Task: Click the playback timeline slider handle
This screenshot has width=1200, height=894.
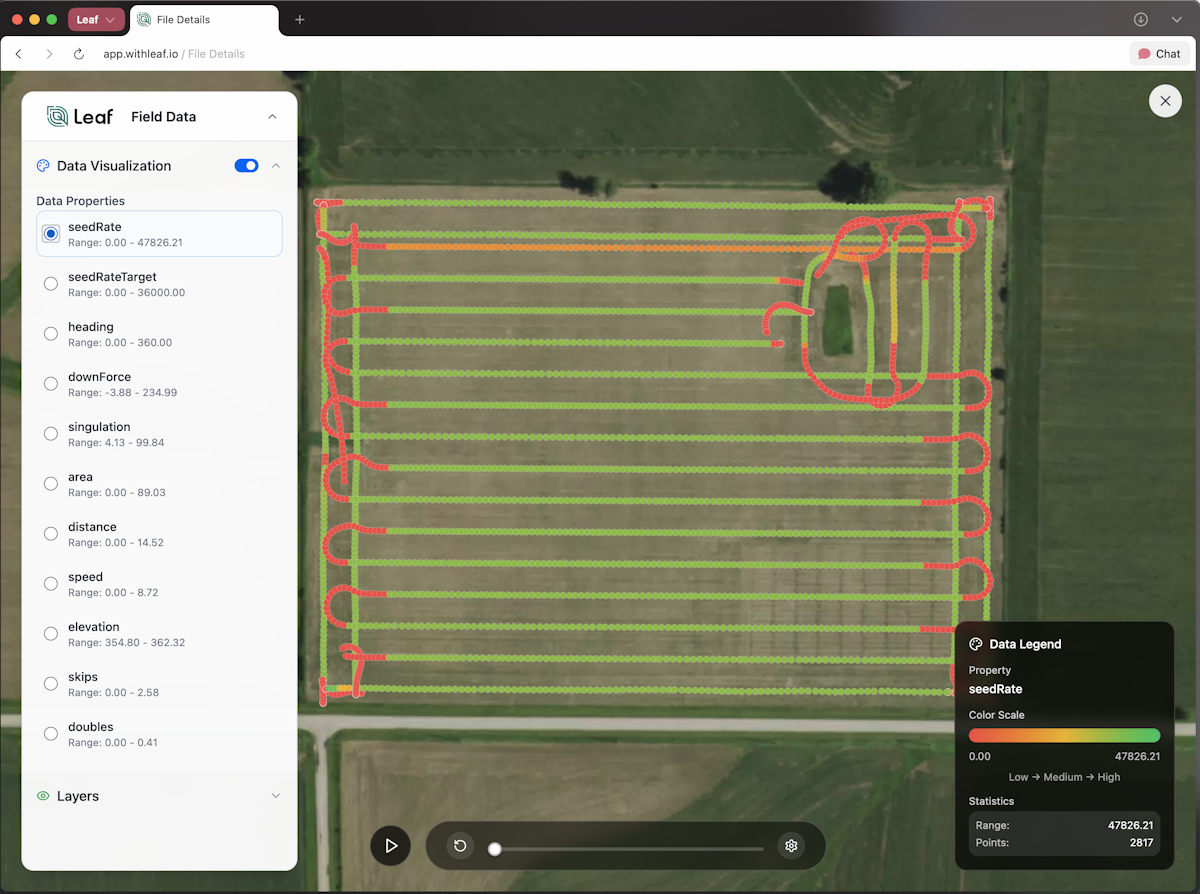Action: tap(494, 849)
